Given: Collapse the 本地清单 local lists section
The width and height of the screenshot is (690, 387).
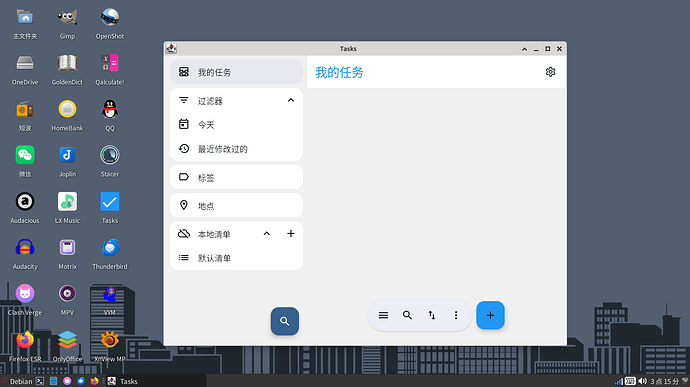Looking at the screenshot, I should (267, 234).
